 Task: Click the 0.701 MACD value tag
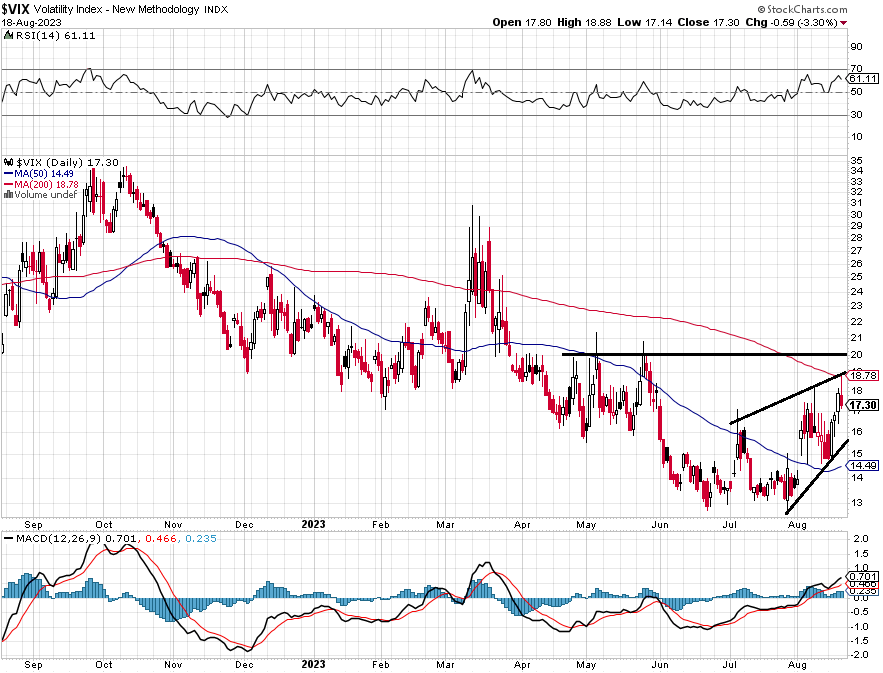tap(862, 576)
